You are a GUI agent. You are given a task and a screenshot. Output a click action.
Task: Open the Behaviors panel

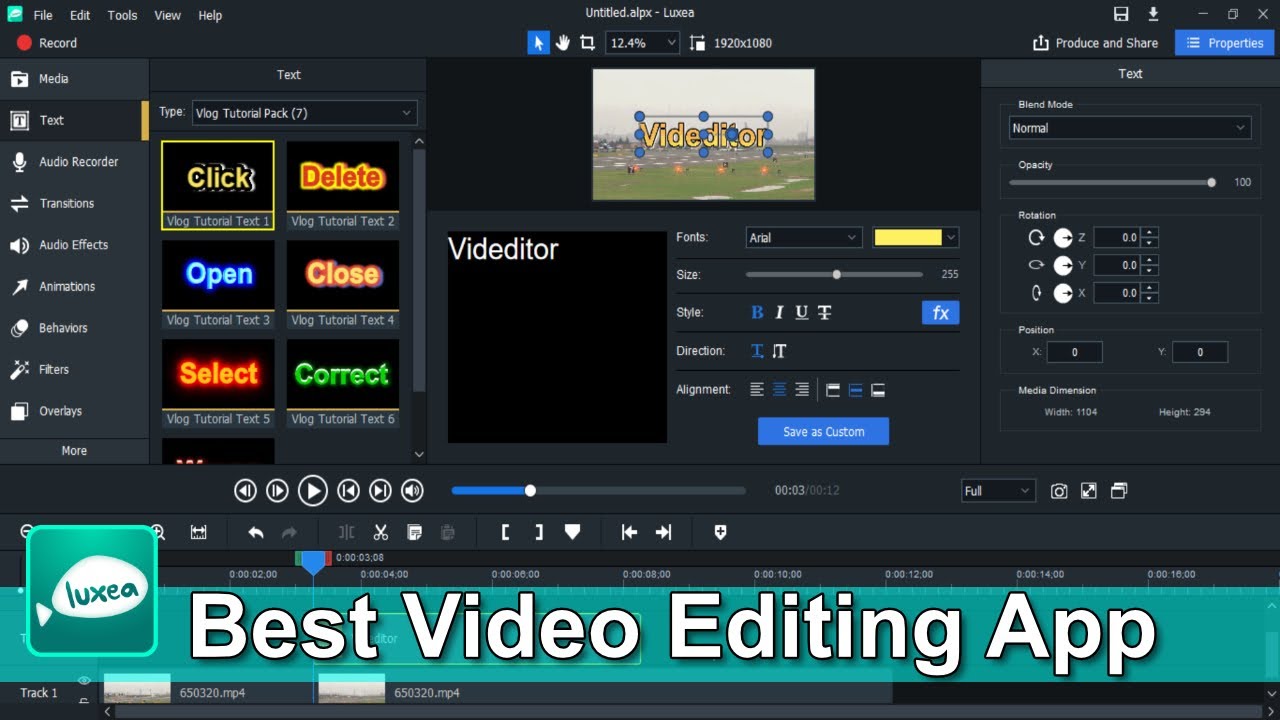(74, 328)
